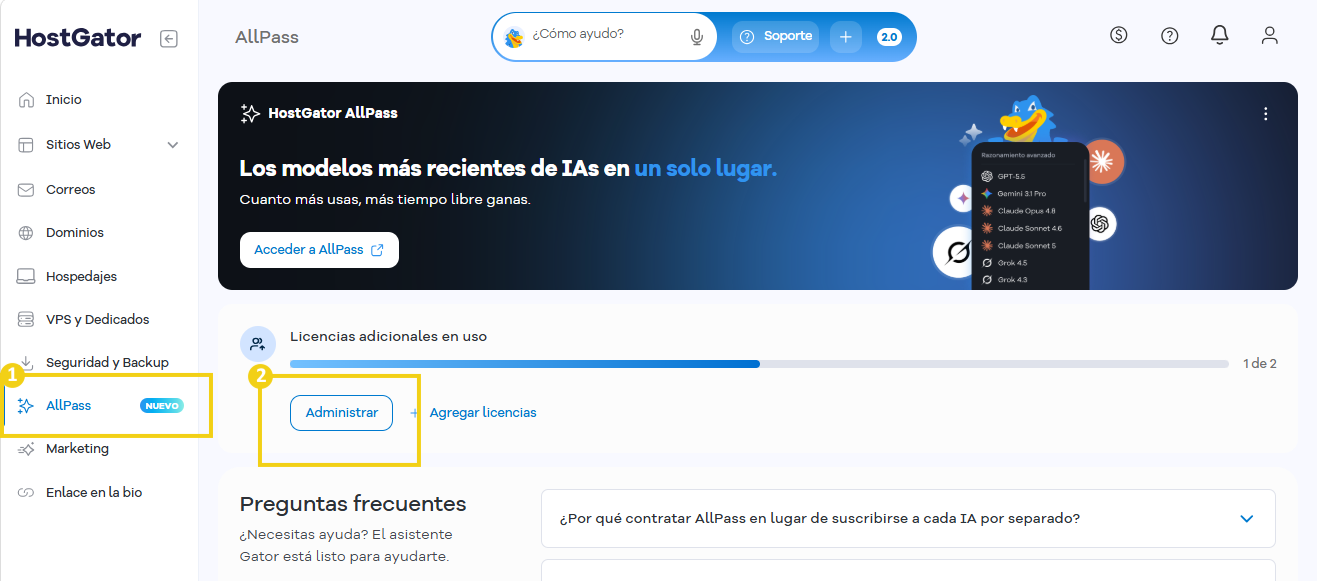Click the Administrar button
Viewport: 1317px width, 581px height.
[341, 413]
